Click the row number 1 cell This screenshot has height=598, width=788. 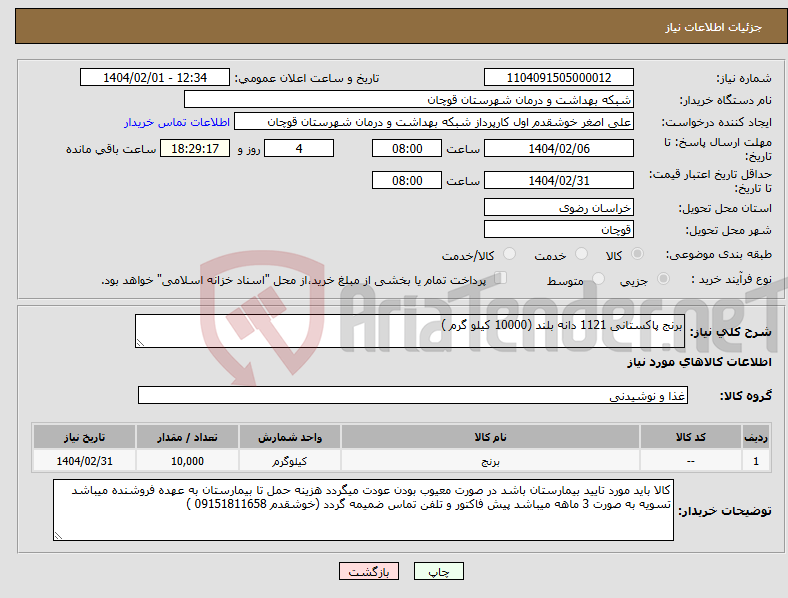pos(756,461)
